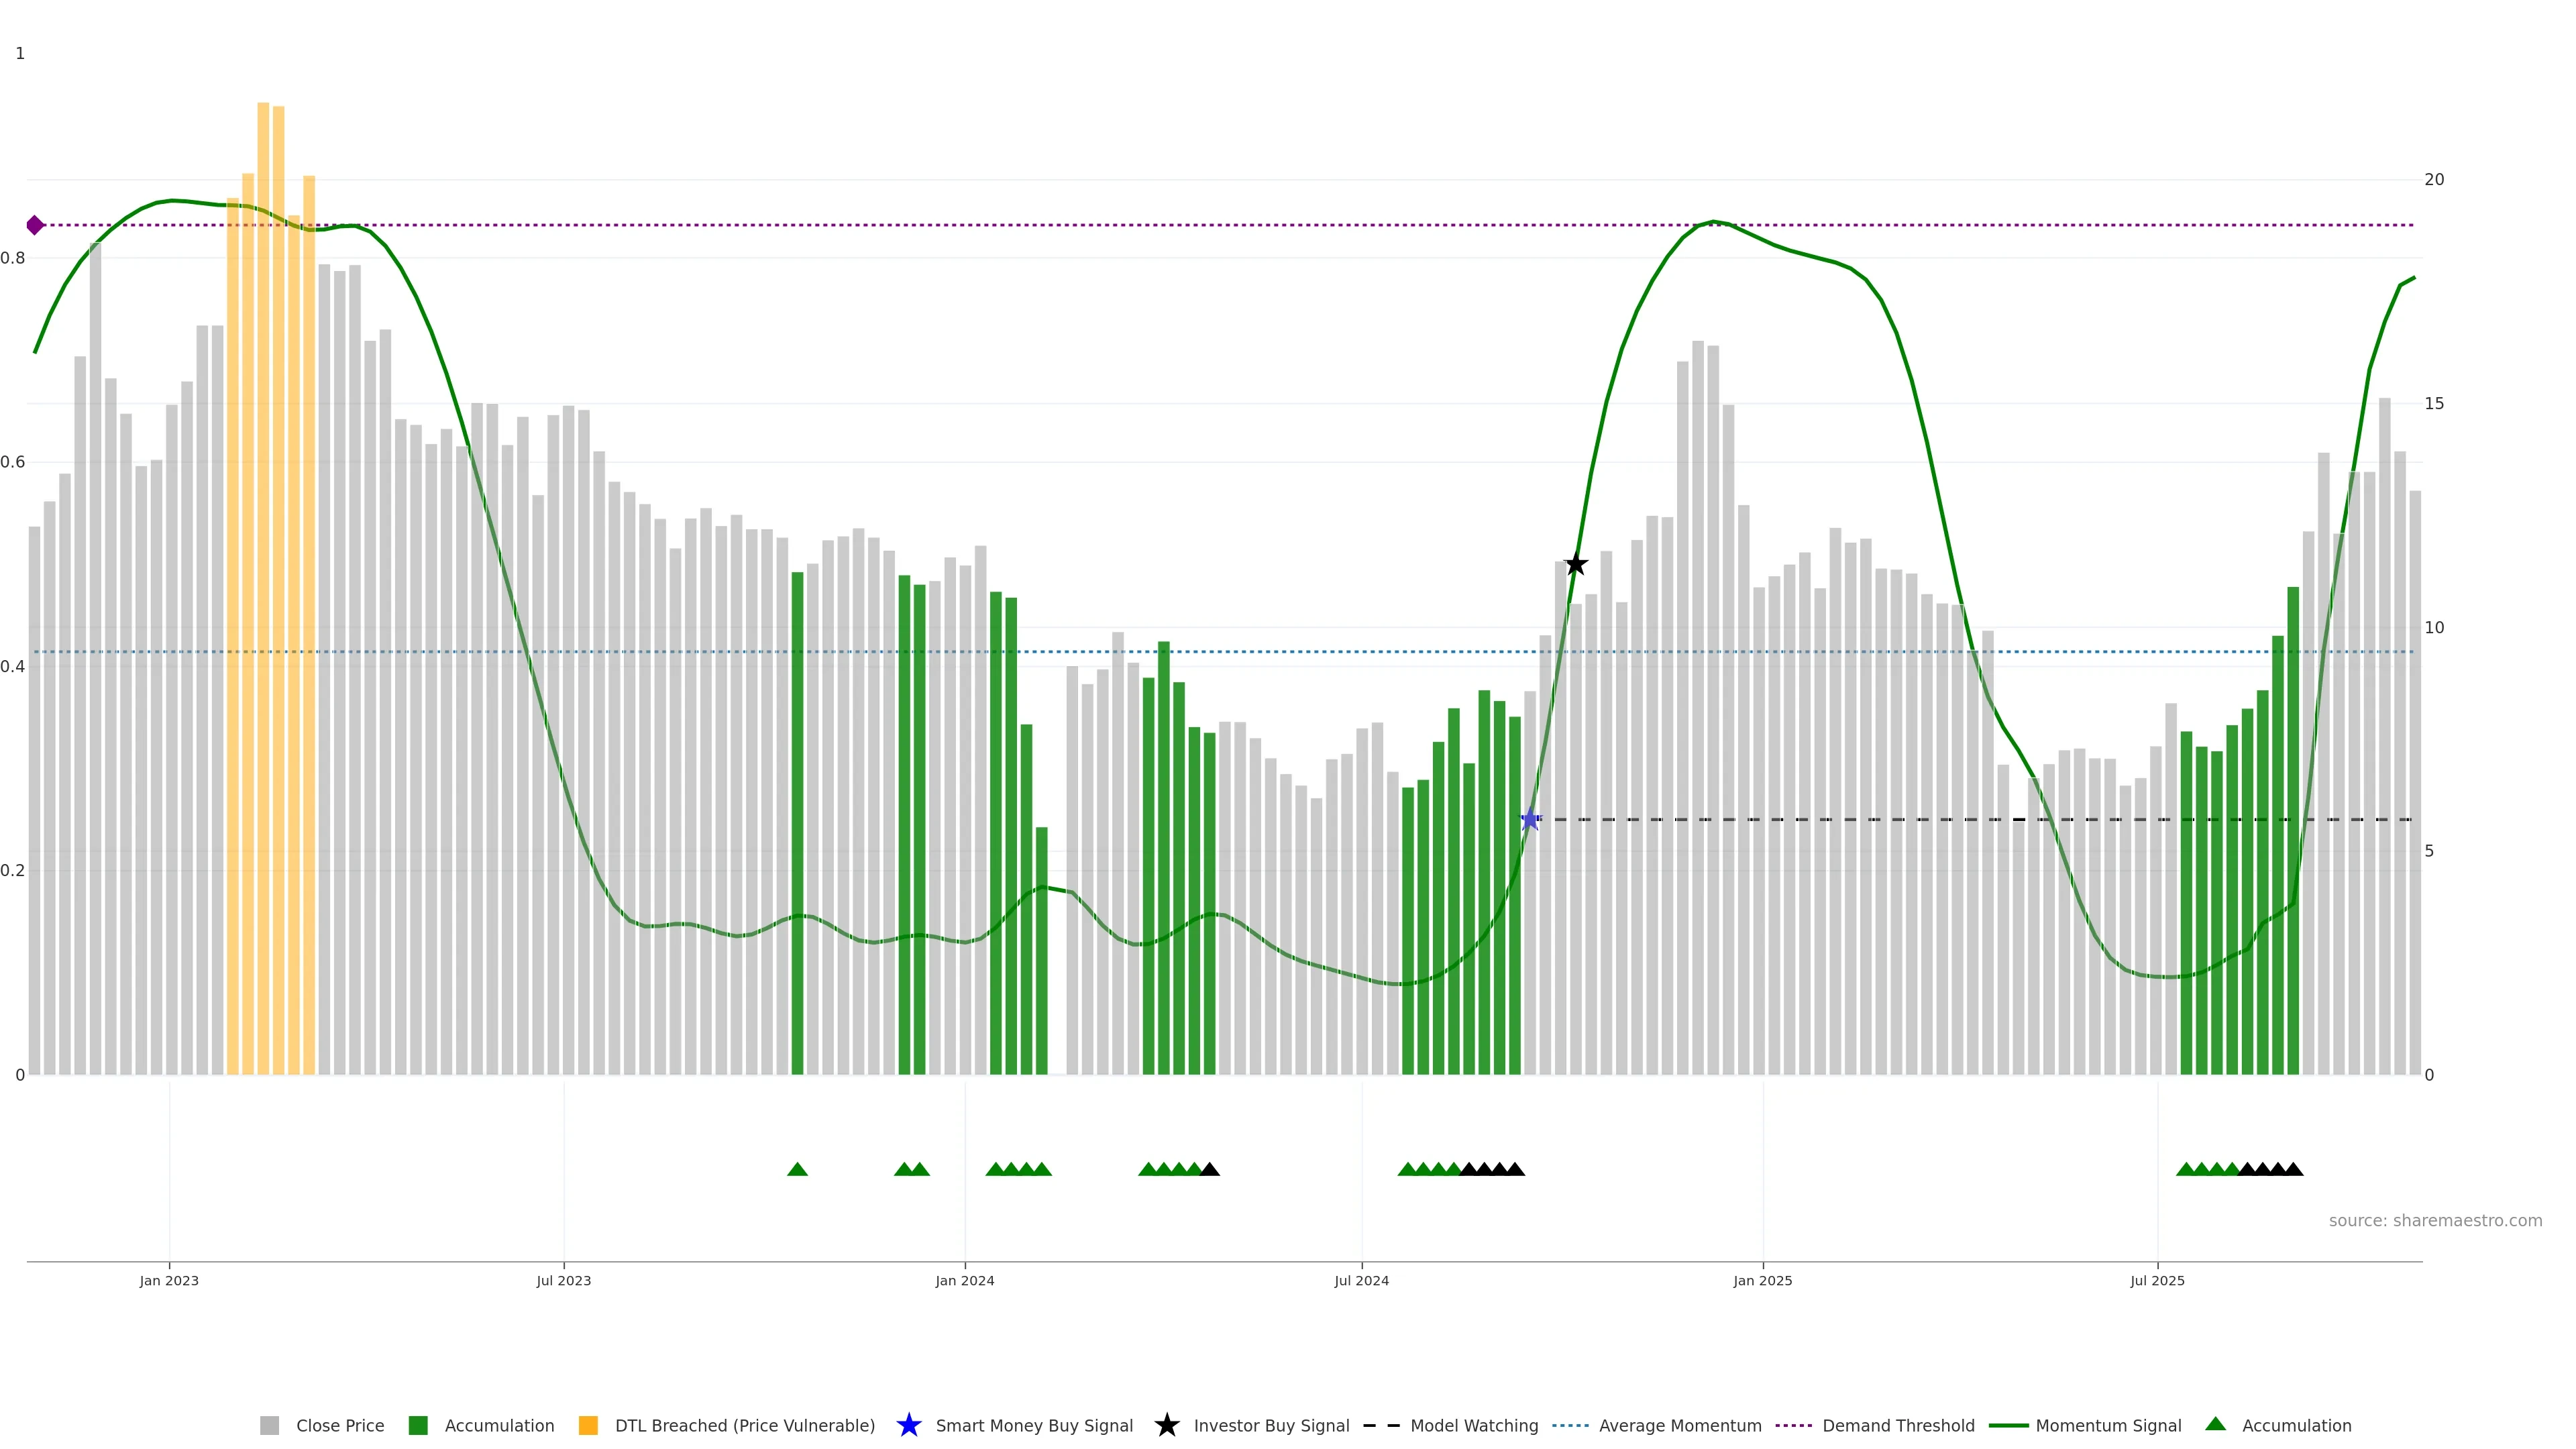This screenshot has height=1449, width=2576.
Task: Click the orange DTL Breached legend square
Action: pos(588,1426)
